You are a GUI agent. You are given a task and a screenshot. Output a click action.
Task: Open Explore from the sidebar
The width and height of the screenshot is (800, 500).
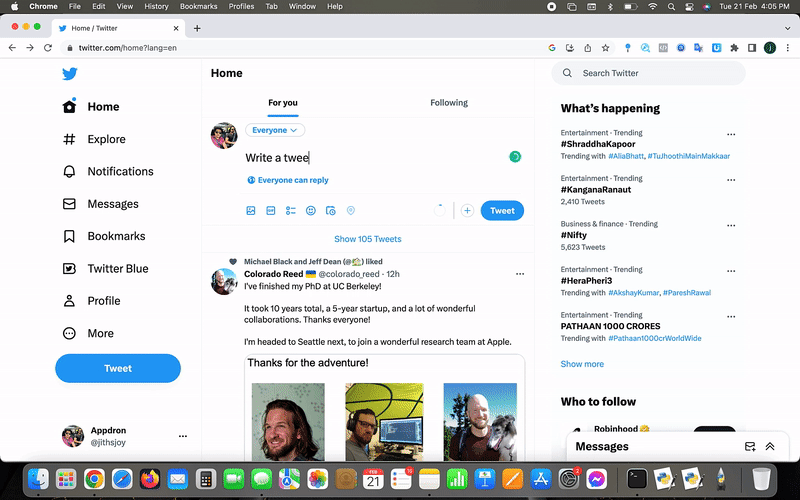point(94,139)
